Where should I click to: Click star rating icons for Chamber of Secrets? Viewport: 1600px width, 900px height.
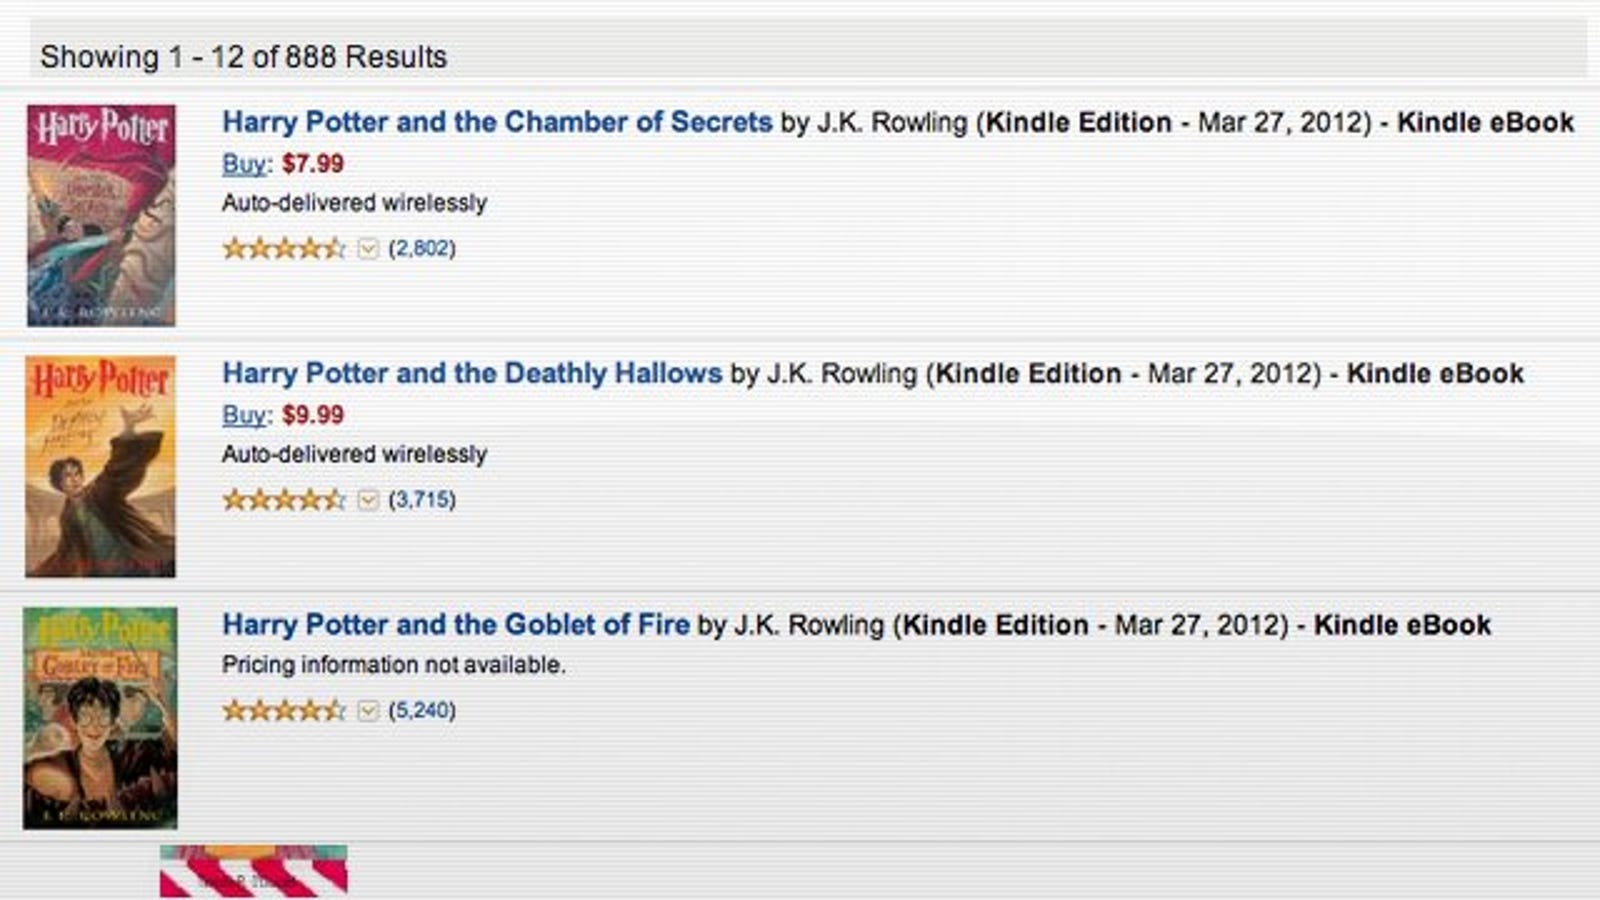pyautogui.click(x=284, y=248)
